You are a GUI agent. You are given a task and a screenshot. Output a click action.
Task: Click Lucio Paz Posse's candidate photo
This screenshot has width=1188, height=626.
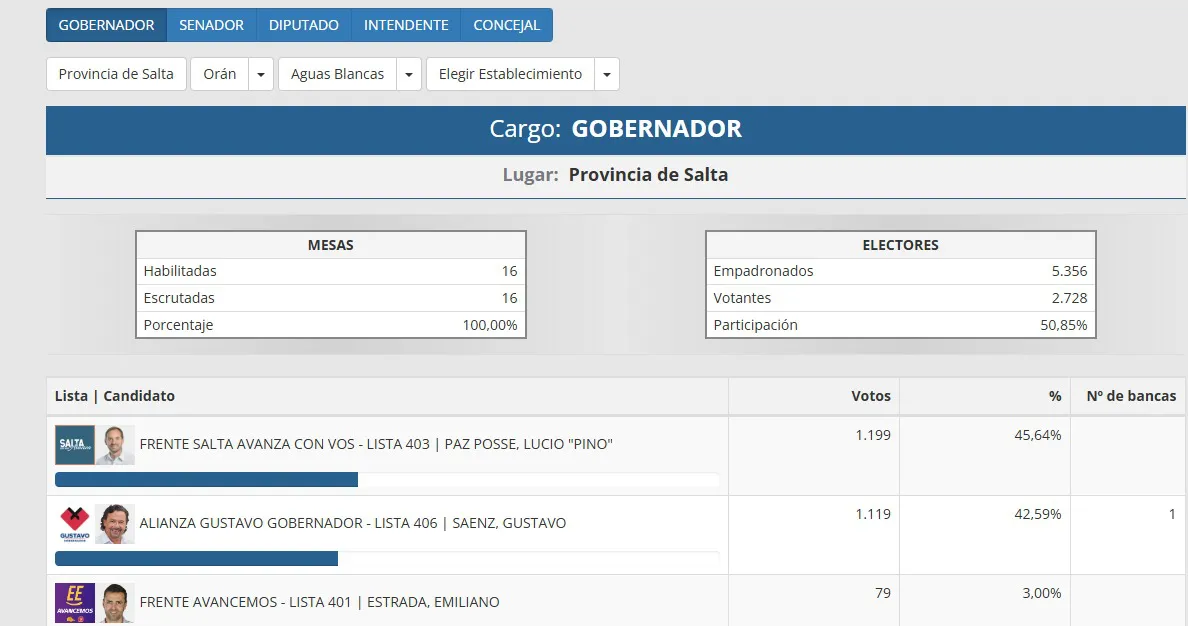click(x=117, y=443)
